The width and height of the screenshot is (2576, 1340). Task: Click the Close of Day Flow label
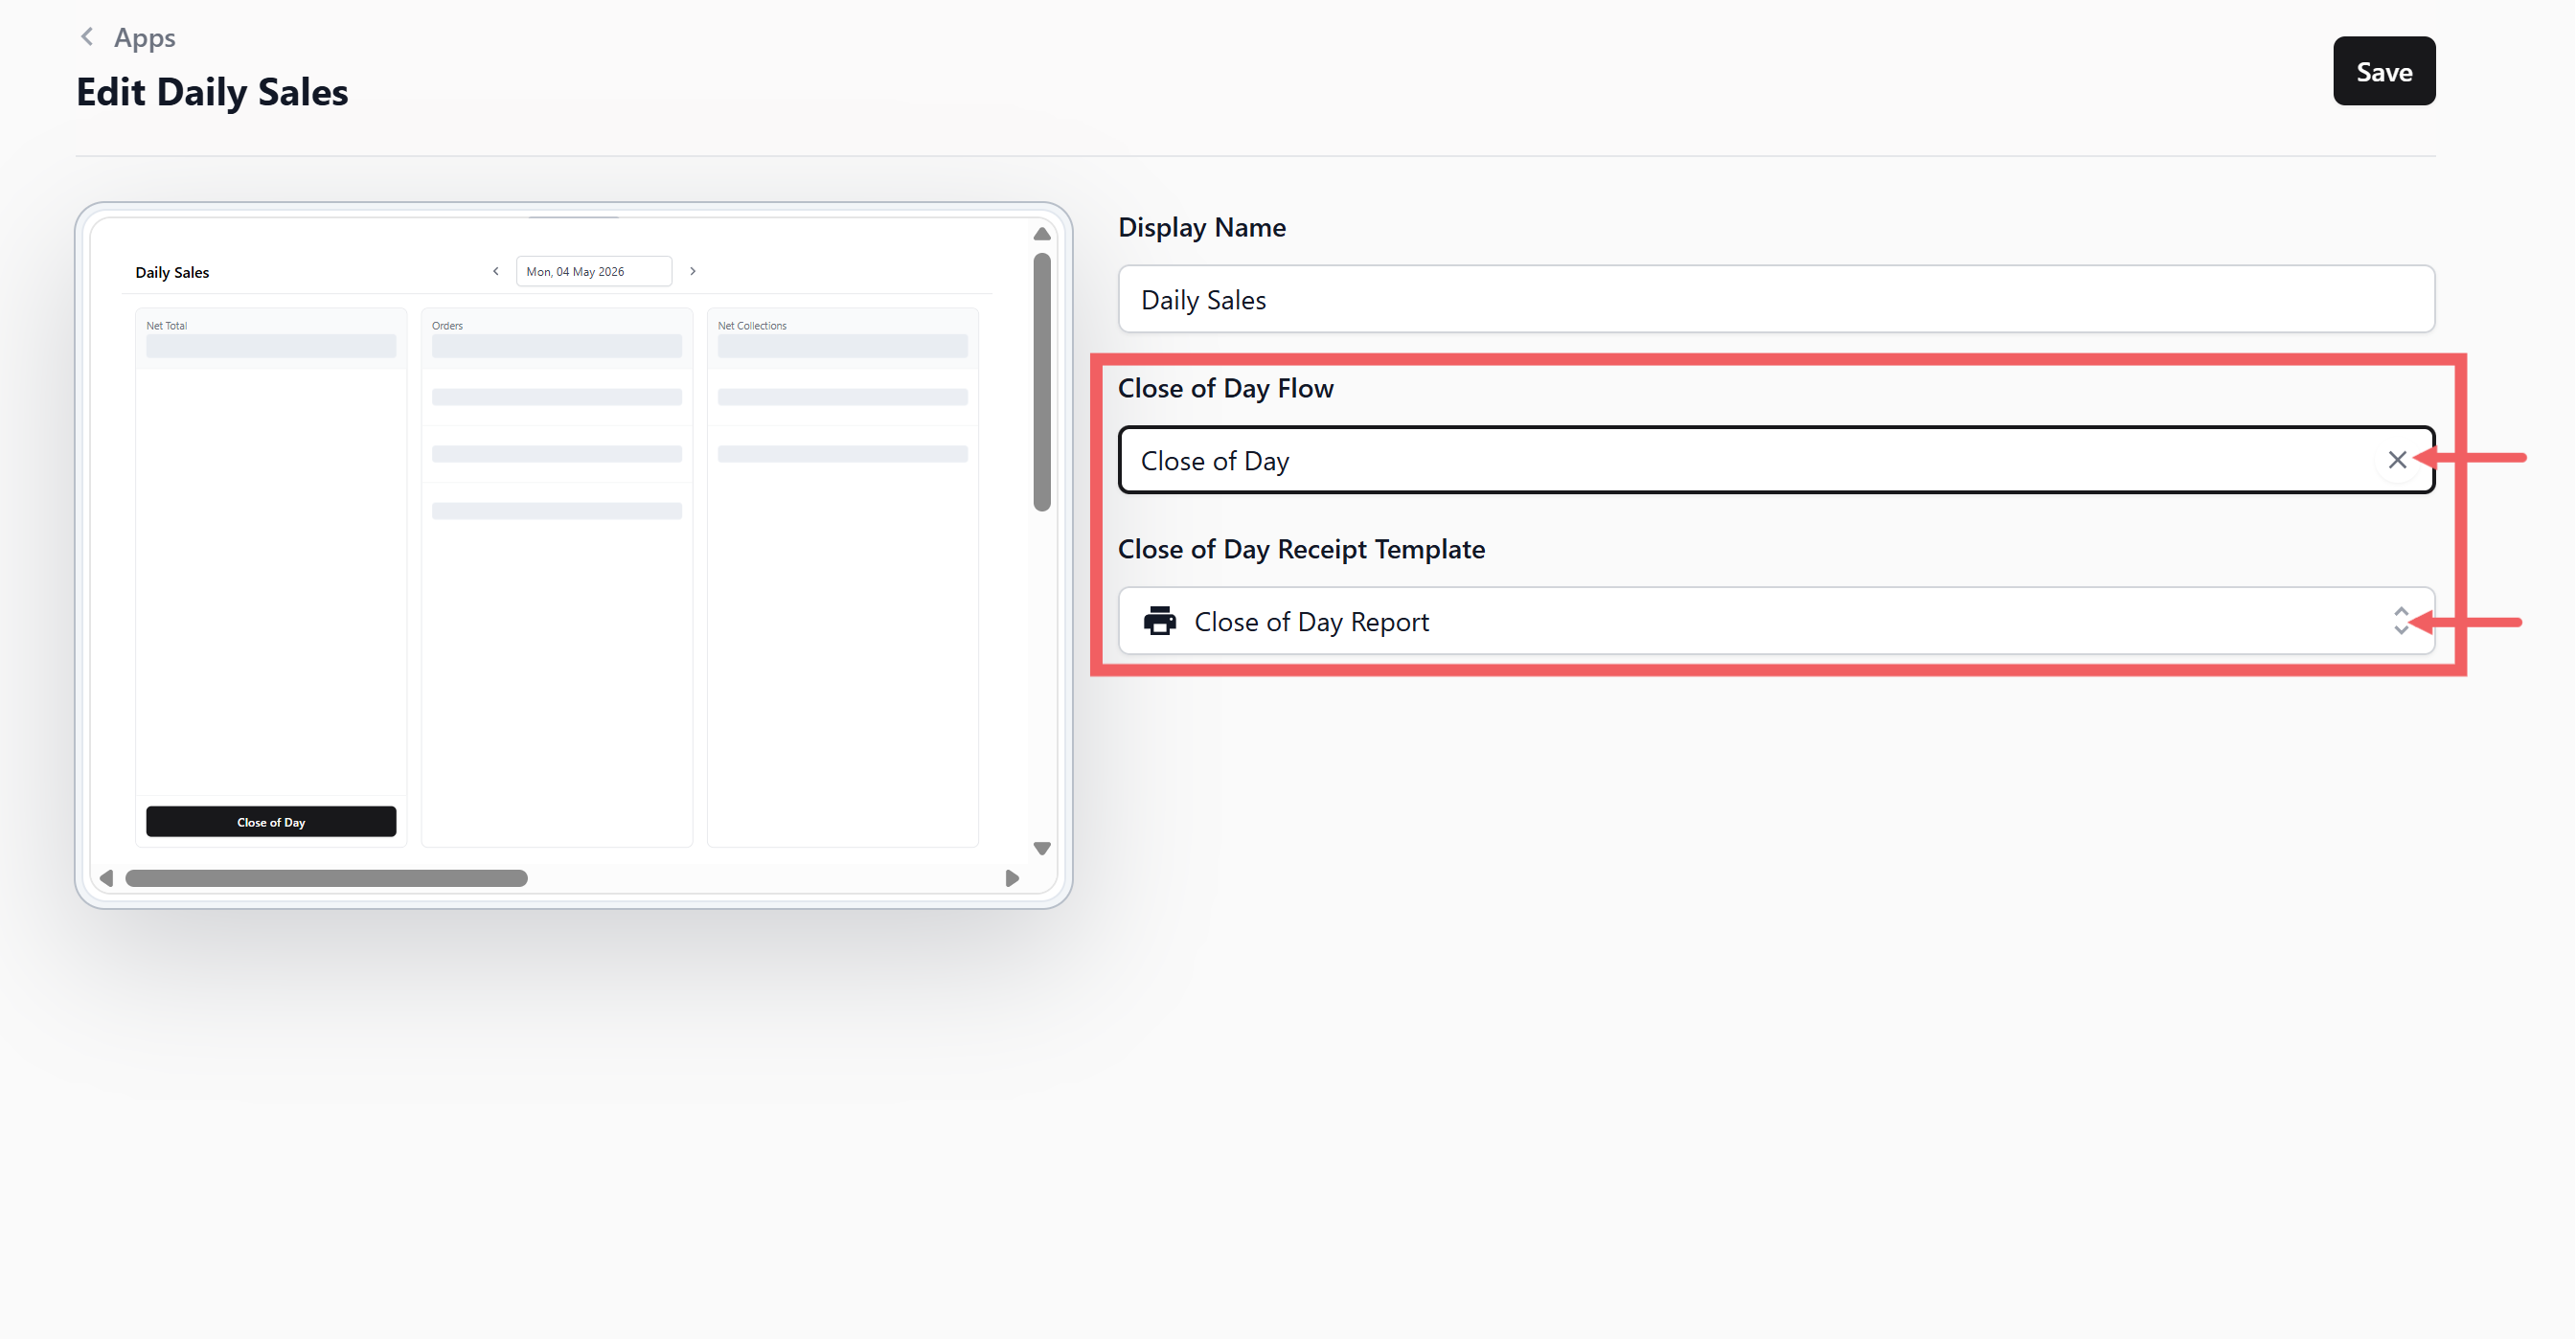tap(1225, 388)
